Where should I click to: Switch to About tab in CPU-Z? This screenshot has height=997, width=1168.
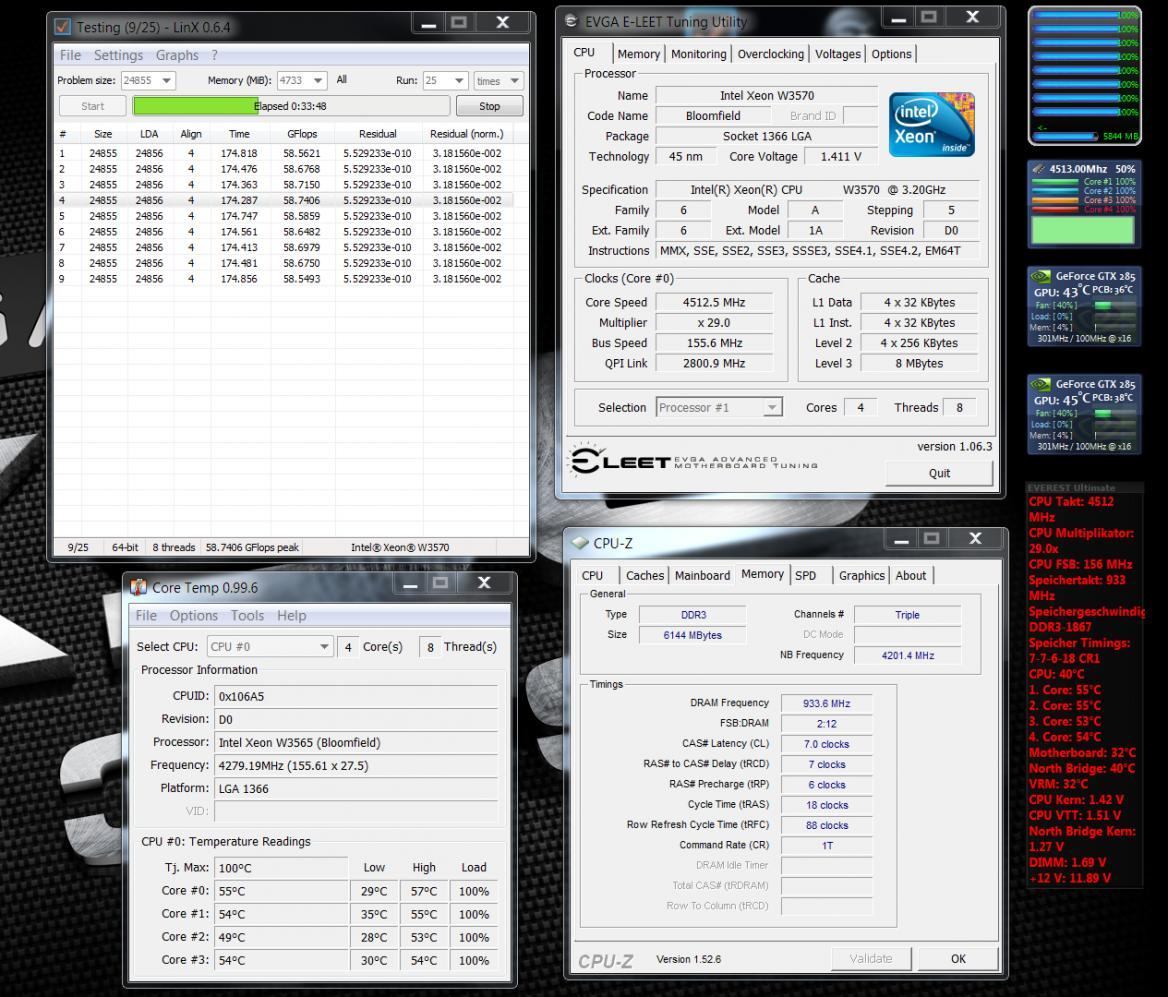tap(910, 575)
